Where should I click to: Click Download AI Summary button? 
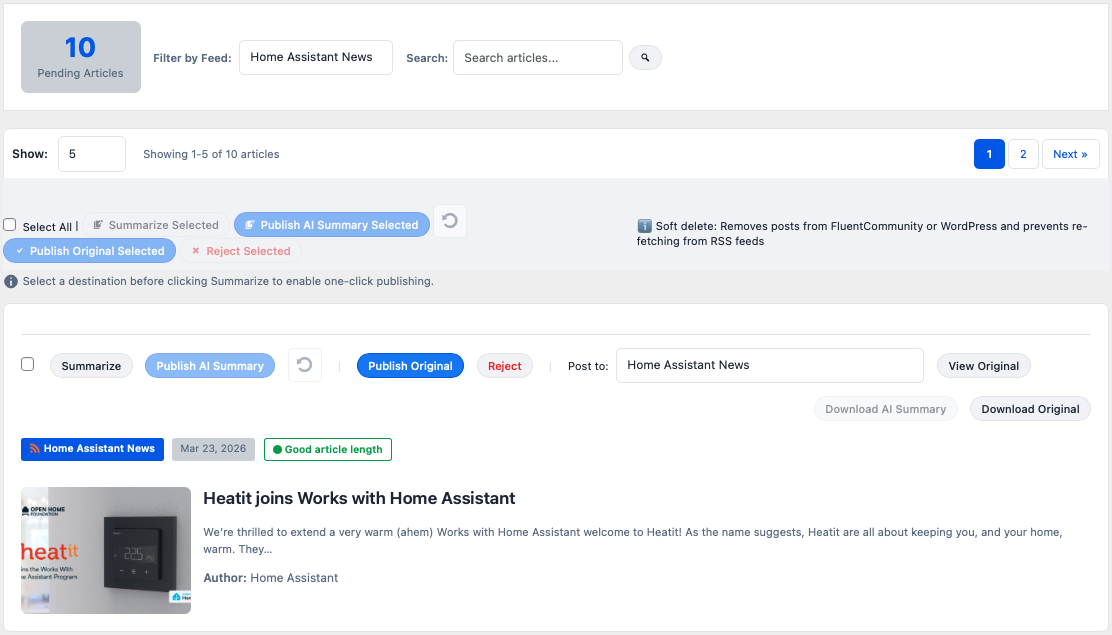tap(885, 409)
